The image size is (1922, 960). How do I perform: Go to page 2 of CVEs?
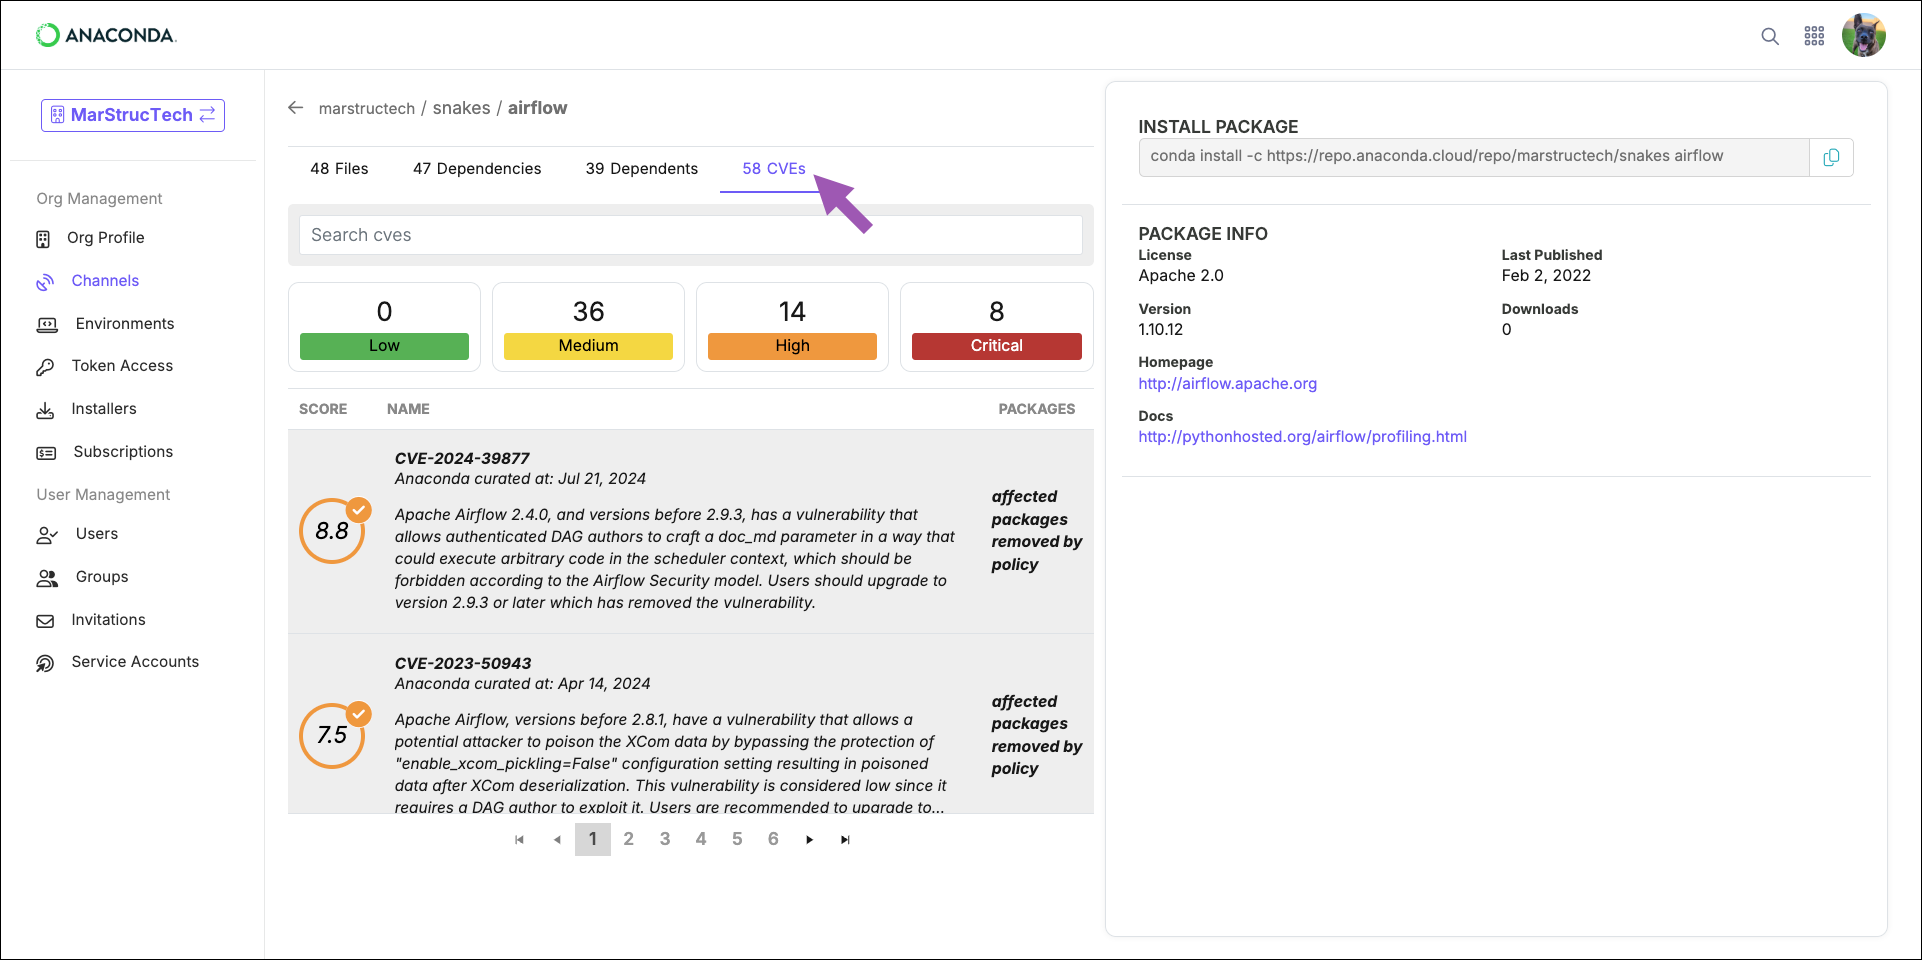coord(629,839)
